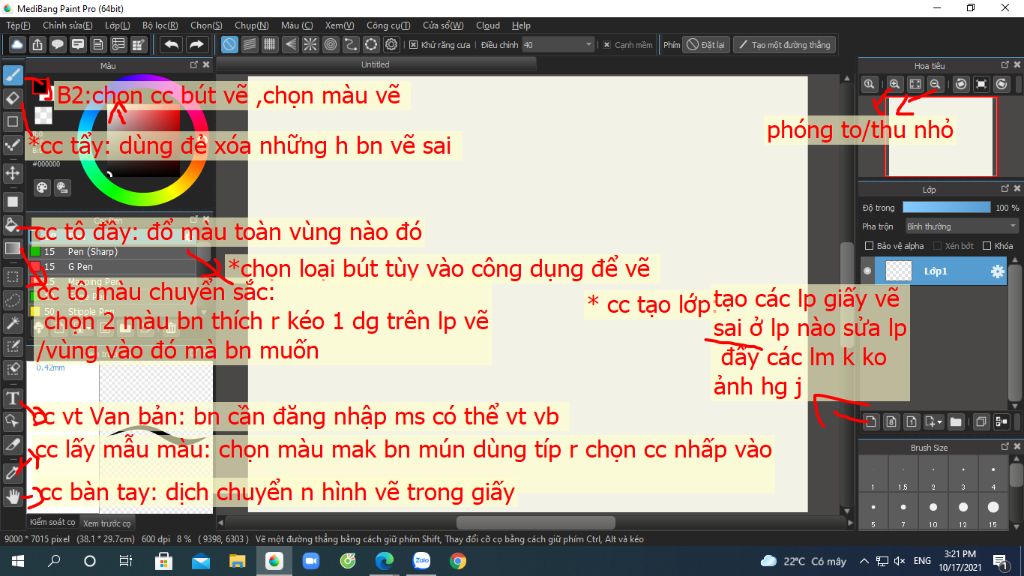Image resolution: width=1024 pixels, height=576 pixels.
Task: Enable crisscross snap
Action: [270, 44]
